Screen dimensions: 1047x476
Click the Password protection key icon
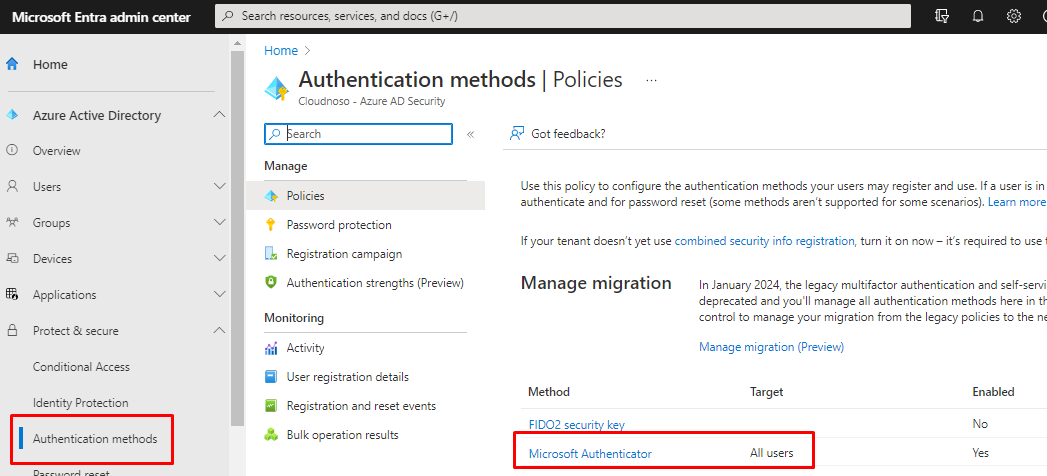[x=270, y=225]
